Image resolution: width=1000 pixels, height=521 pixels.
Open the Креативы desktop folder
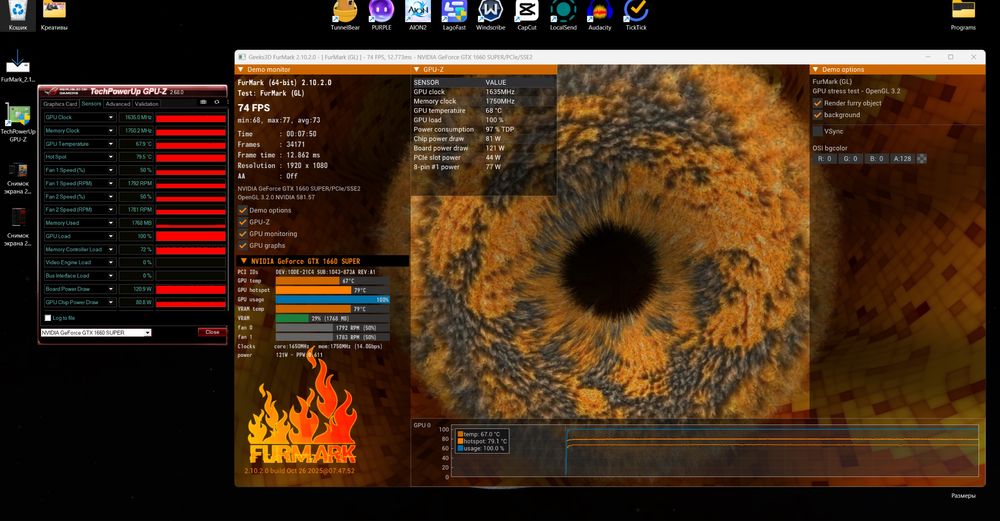click(54, 15)
